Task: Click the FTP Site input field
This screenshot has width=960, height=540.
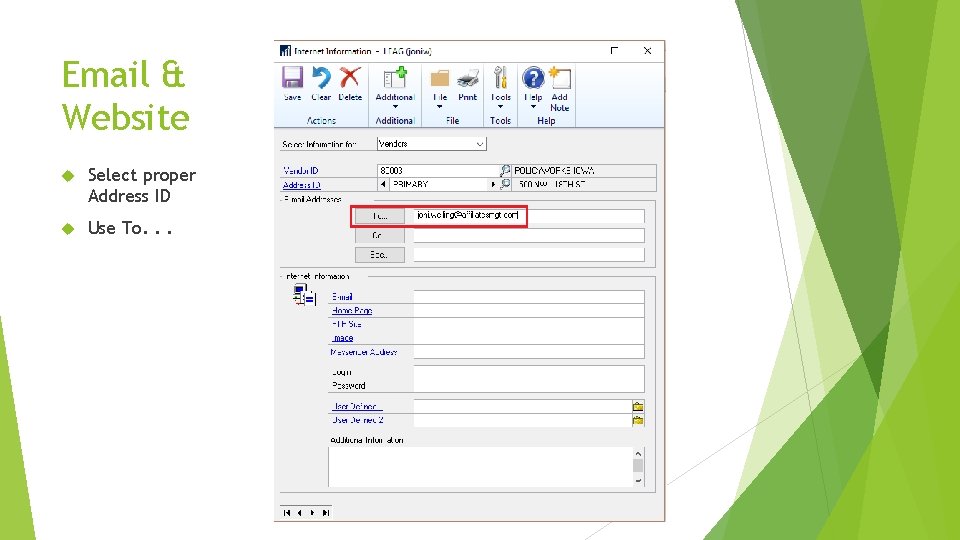Action: click(x=529, y=324)
